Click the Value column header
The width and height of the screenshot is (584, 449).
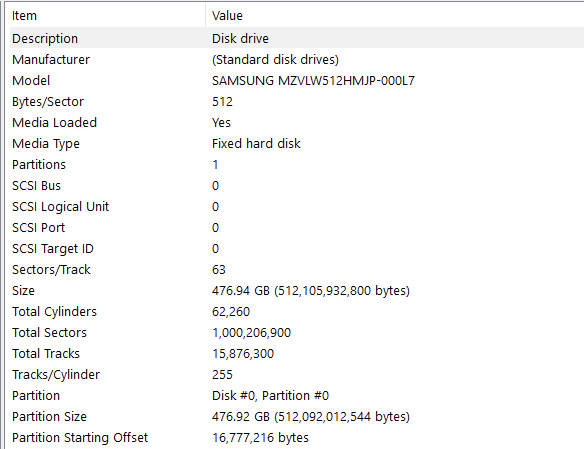pos(394,15)
